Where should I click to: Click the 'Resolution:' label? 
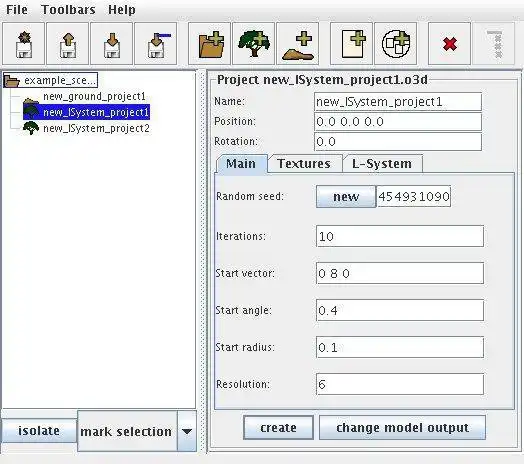243,384
